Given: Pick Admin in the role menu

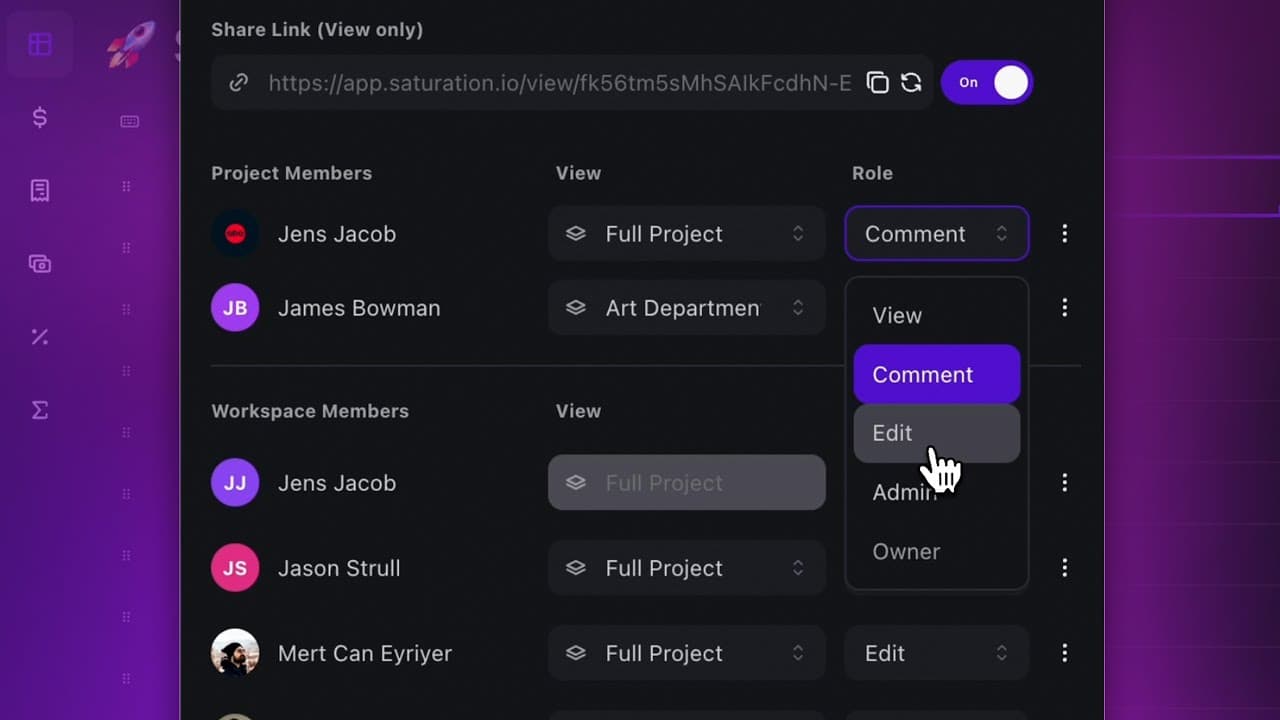Looking at the screenshot, I should coord(937,492).
